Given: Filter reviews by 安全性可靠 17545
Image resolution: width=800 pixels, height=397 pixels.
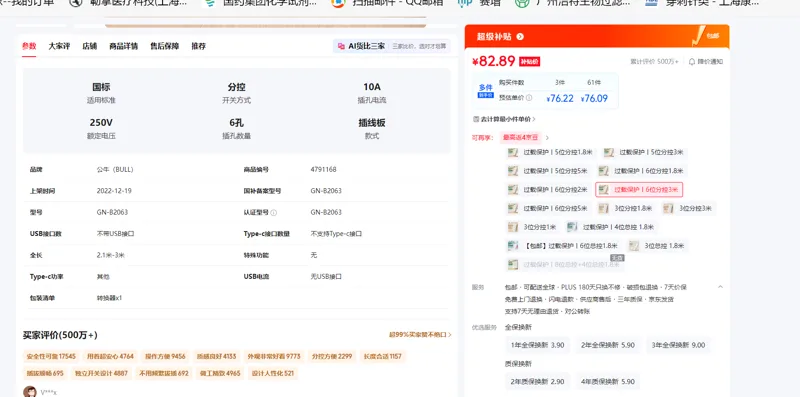Looking at the screenshot, I should pyautogui.click(x=51, y=356).
